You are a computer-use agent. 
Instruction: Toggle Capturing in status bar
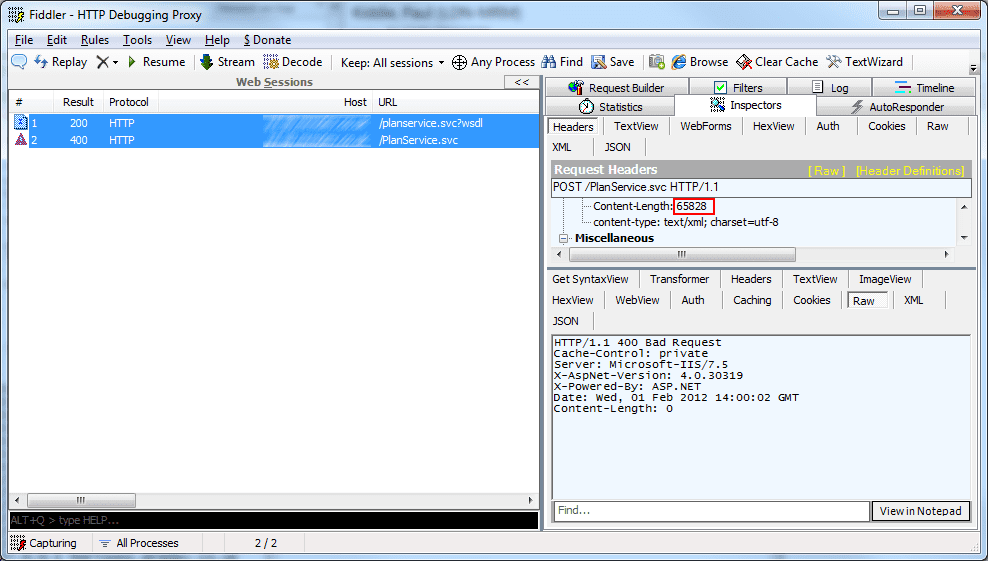(43, 543)
